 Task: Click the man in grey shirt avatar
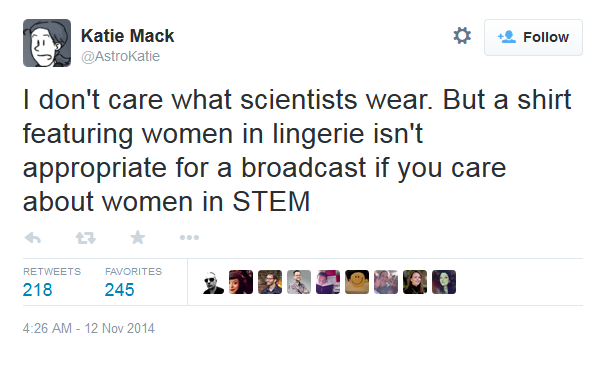299,282
